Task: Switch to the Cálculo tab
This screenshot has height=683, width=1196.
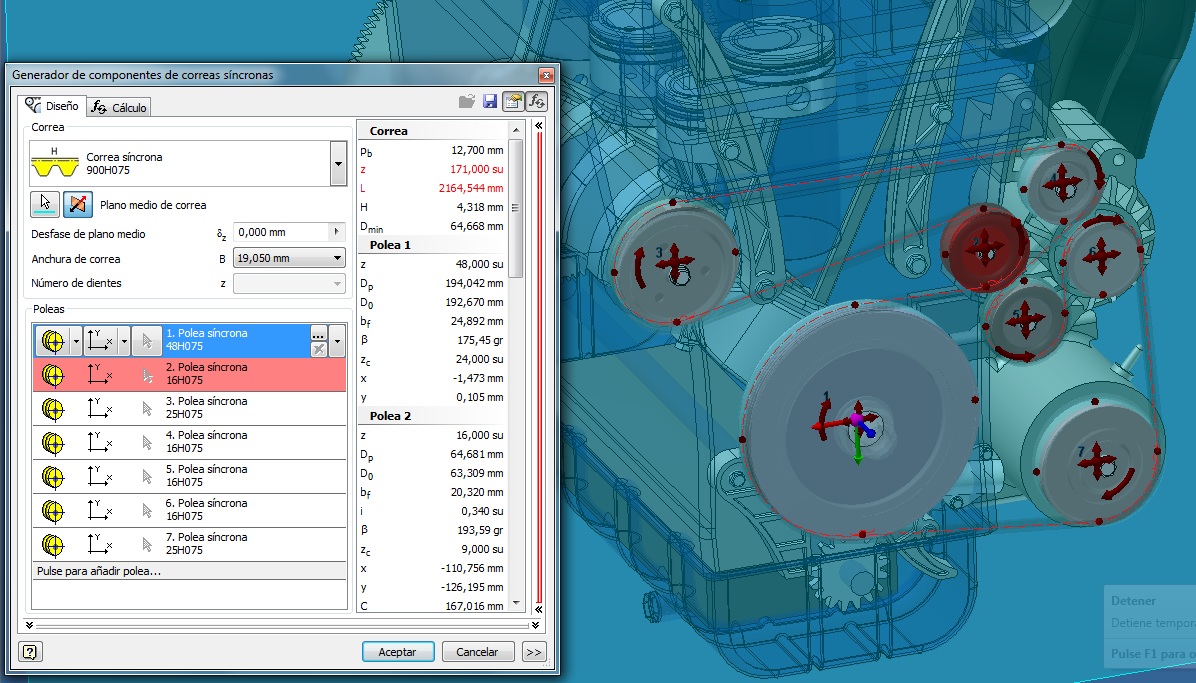Action: tap(118, 108)
